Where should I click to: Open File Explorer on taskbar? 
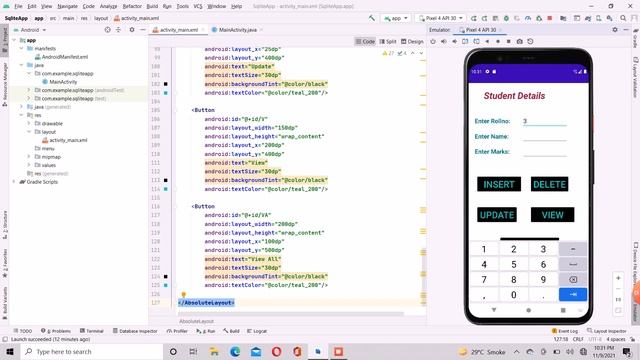tap(214, 351)
